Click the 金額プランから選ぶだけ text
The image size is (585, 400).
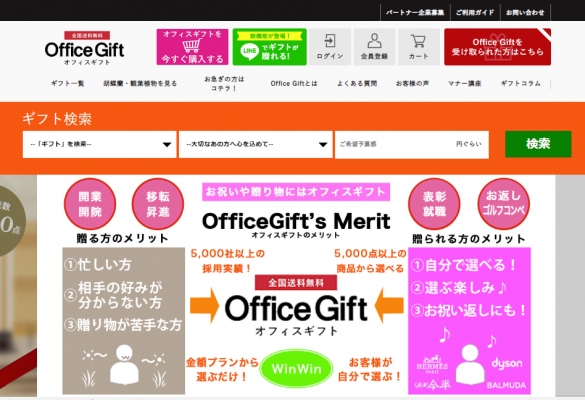pyautogui.click(x=222, y=369)
